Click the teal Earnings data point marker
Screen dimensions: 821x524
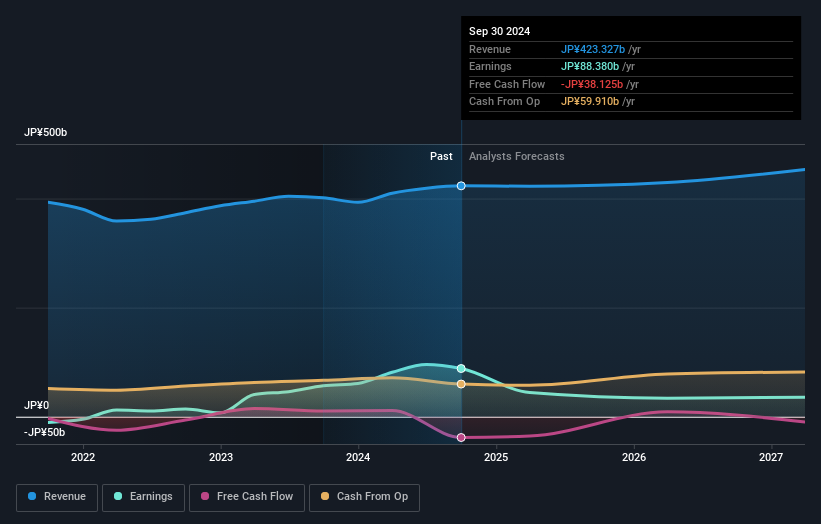tap(461, 369)
